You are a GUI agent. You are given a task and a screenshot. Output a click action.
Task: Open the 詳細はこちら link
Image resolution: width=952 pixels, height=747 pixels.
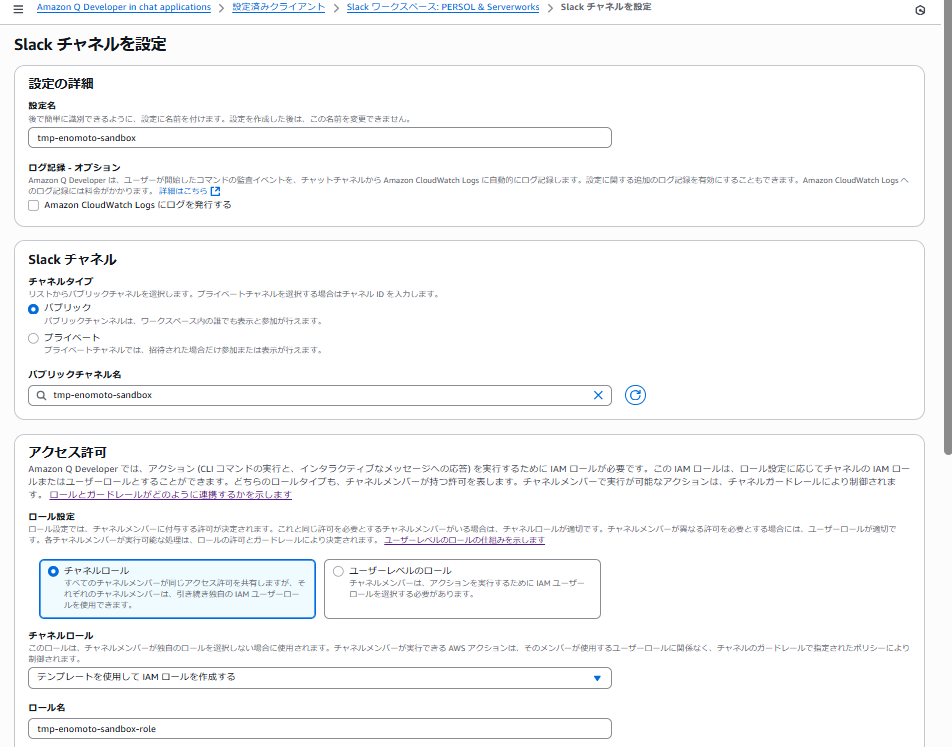point(183,191)
